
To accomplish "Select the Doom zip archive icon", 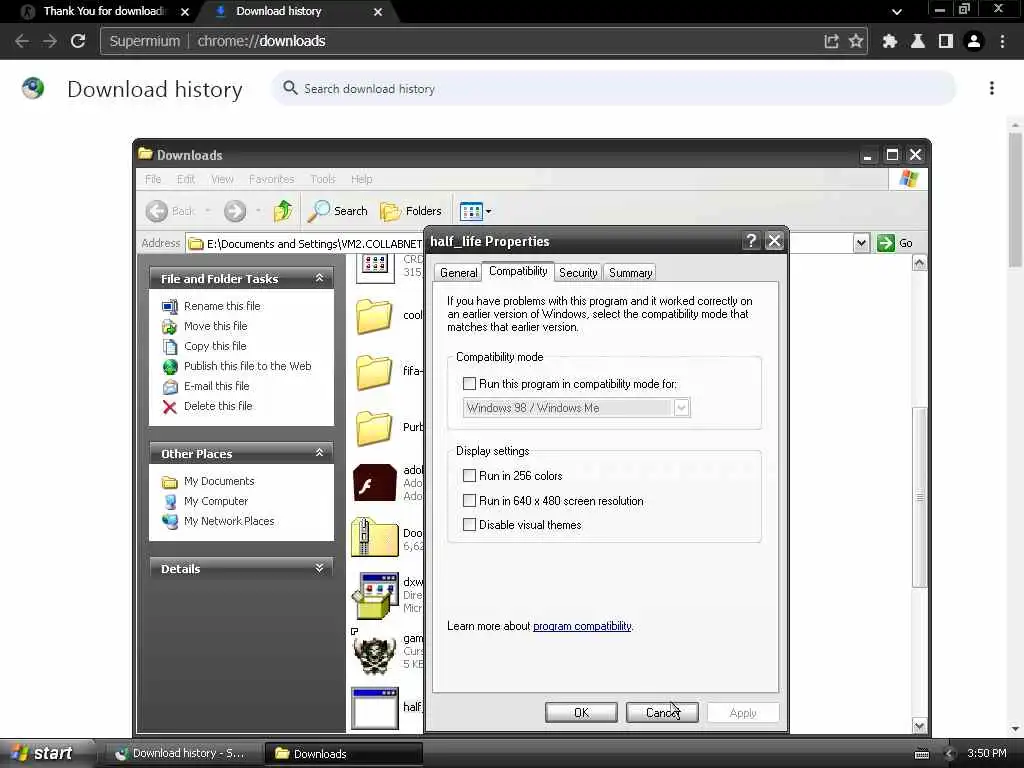I will [x=375, y=537].
